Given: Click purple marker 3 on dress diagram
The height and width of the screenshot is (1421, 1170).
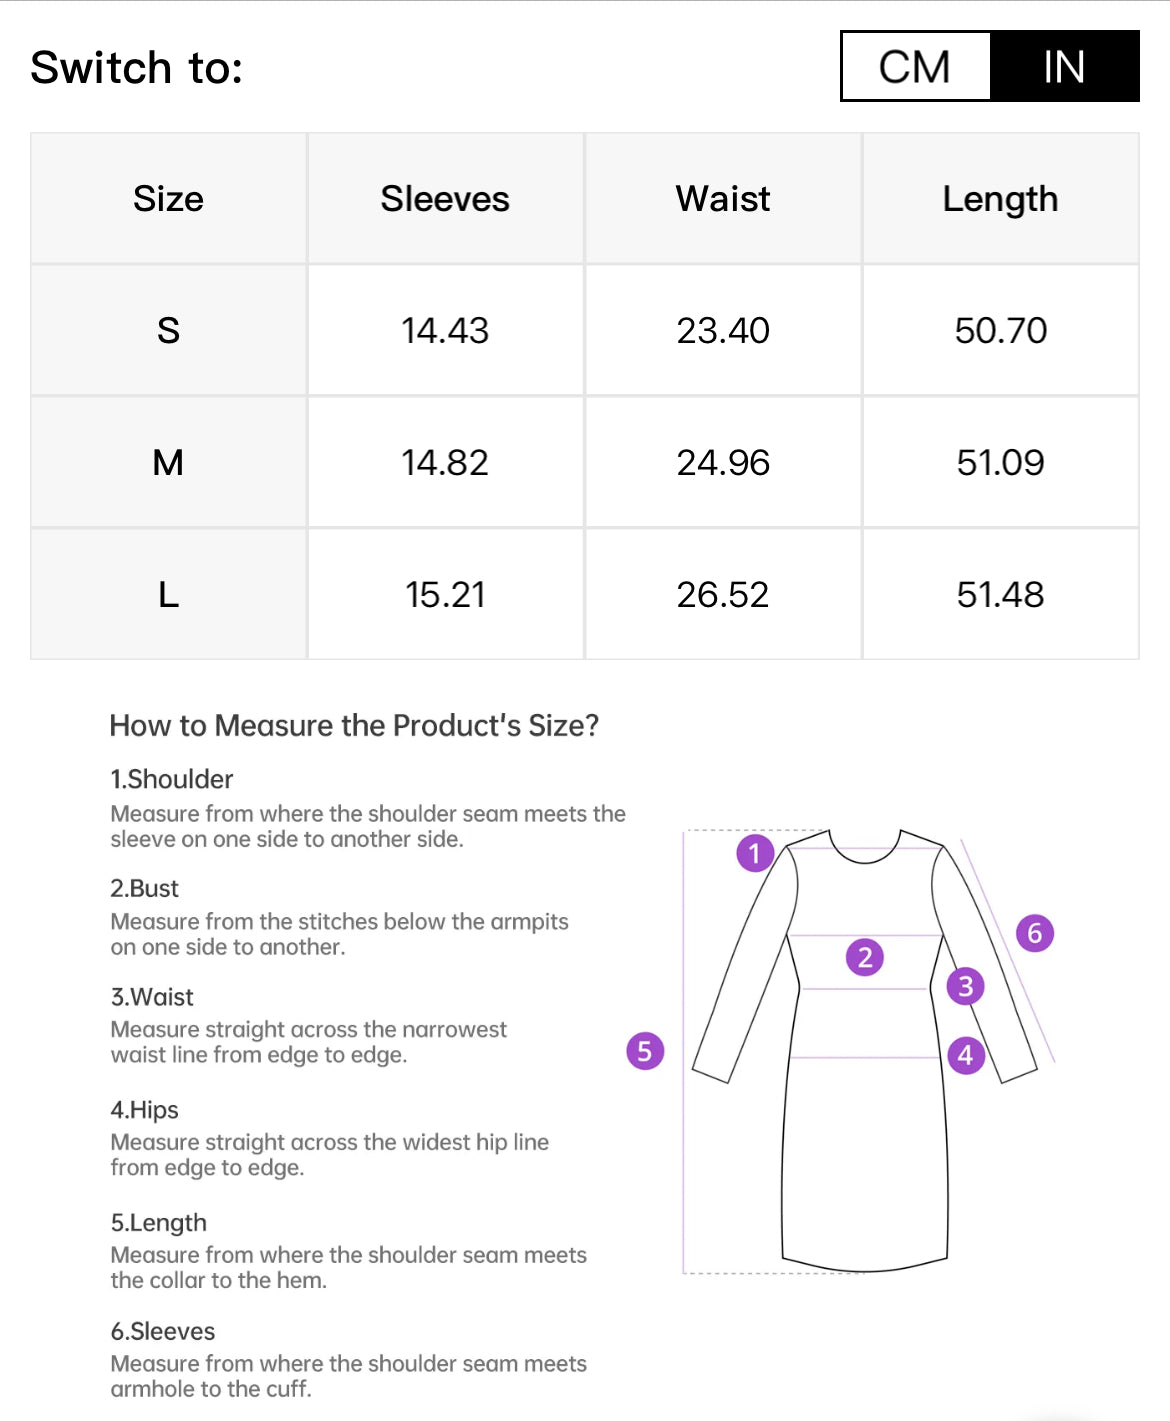Looking at the screenshot, I should click(x=965, y=986).
